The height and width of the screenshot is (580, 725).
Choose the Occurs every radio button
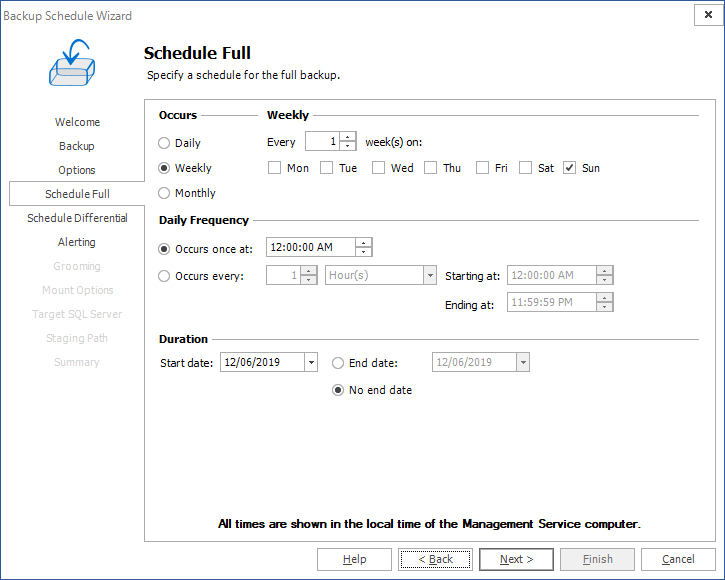click(165, 276)
